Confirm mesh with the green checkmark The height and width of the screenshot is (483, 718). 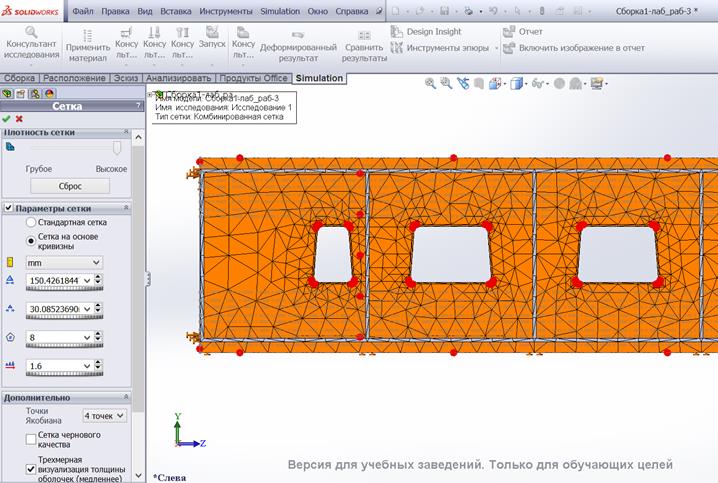pyautogui.click(x=7, y=119)
